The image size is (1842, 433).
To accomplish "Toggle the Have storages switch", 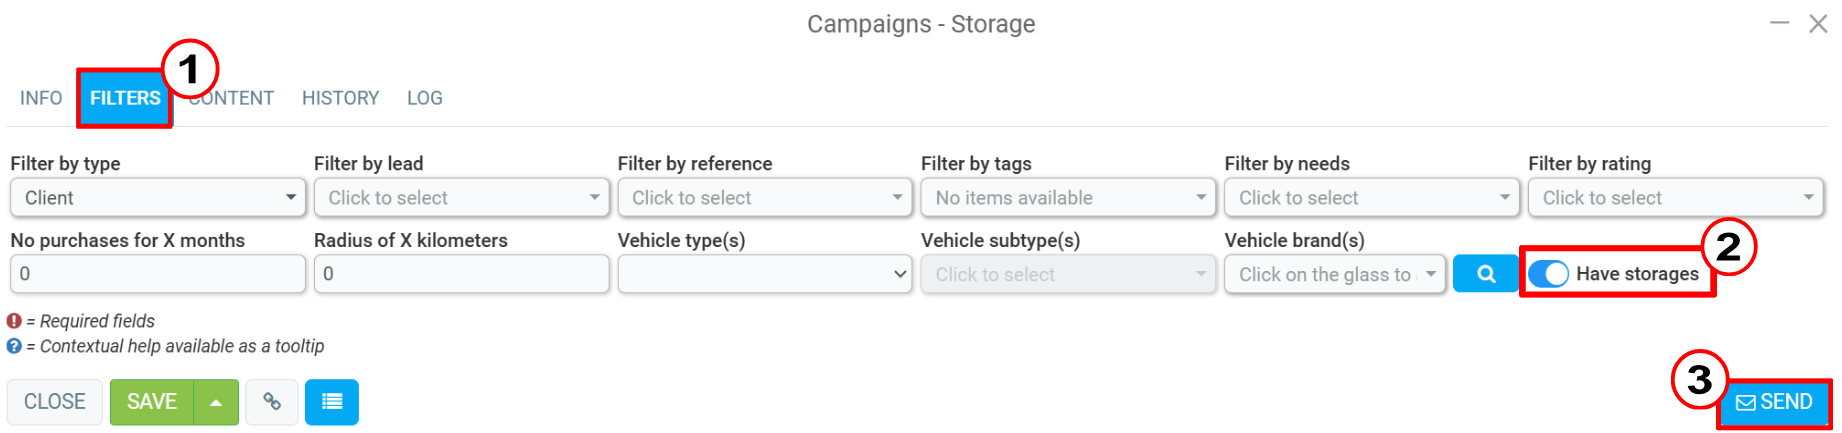I will coord(1548,274).
